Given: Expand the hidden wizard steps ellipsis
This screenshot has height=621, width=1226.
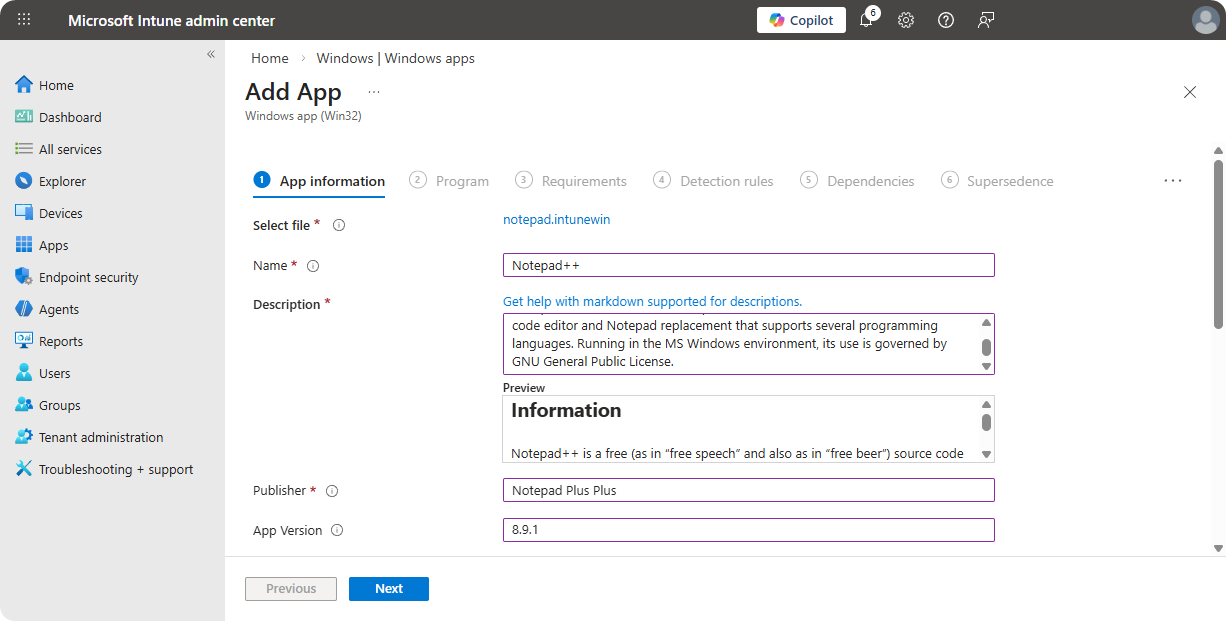Looking at the screenshot, I should [x=1173, y=181].
